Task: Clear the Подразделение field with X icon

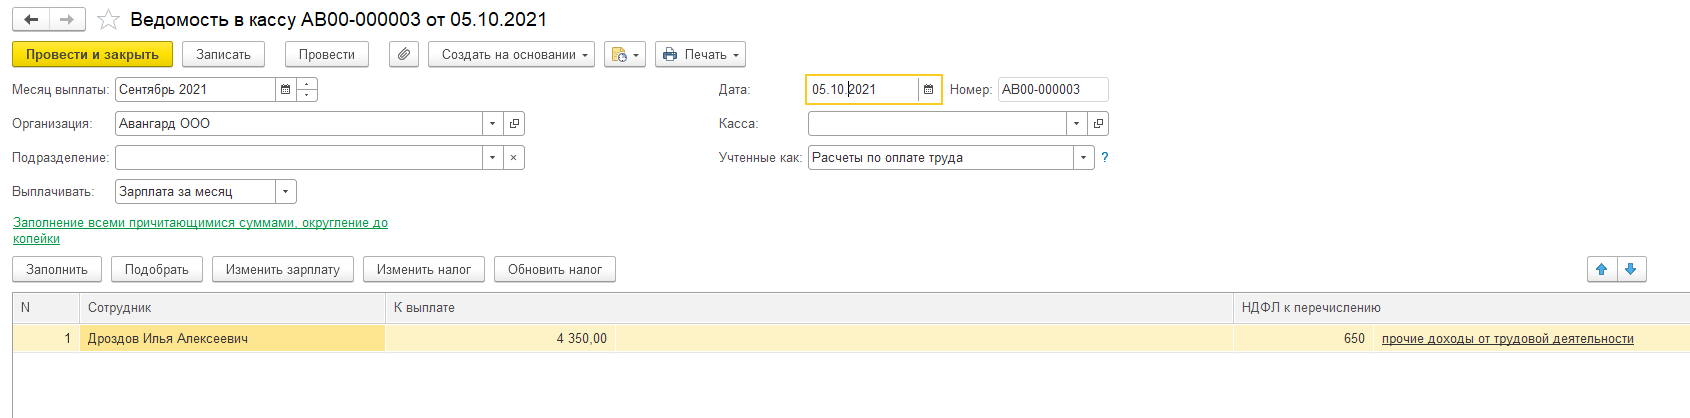Action: click(x=513, y=158)
